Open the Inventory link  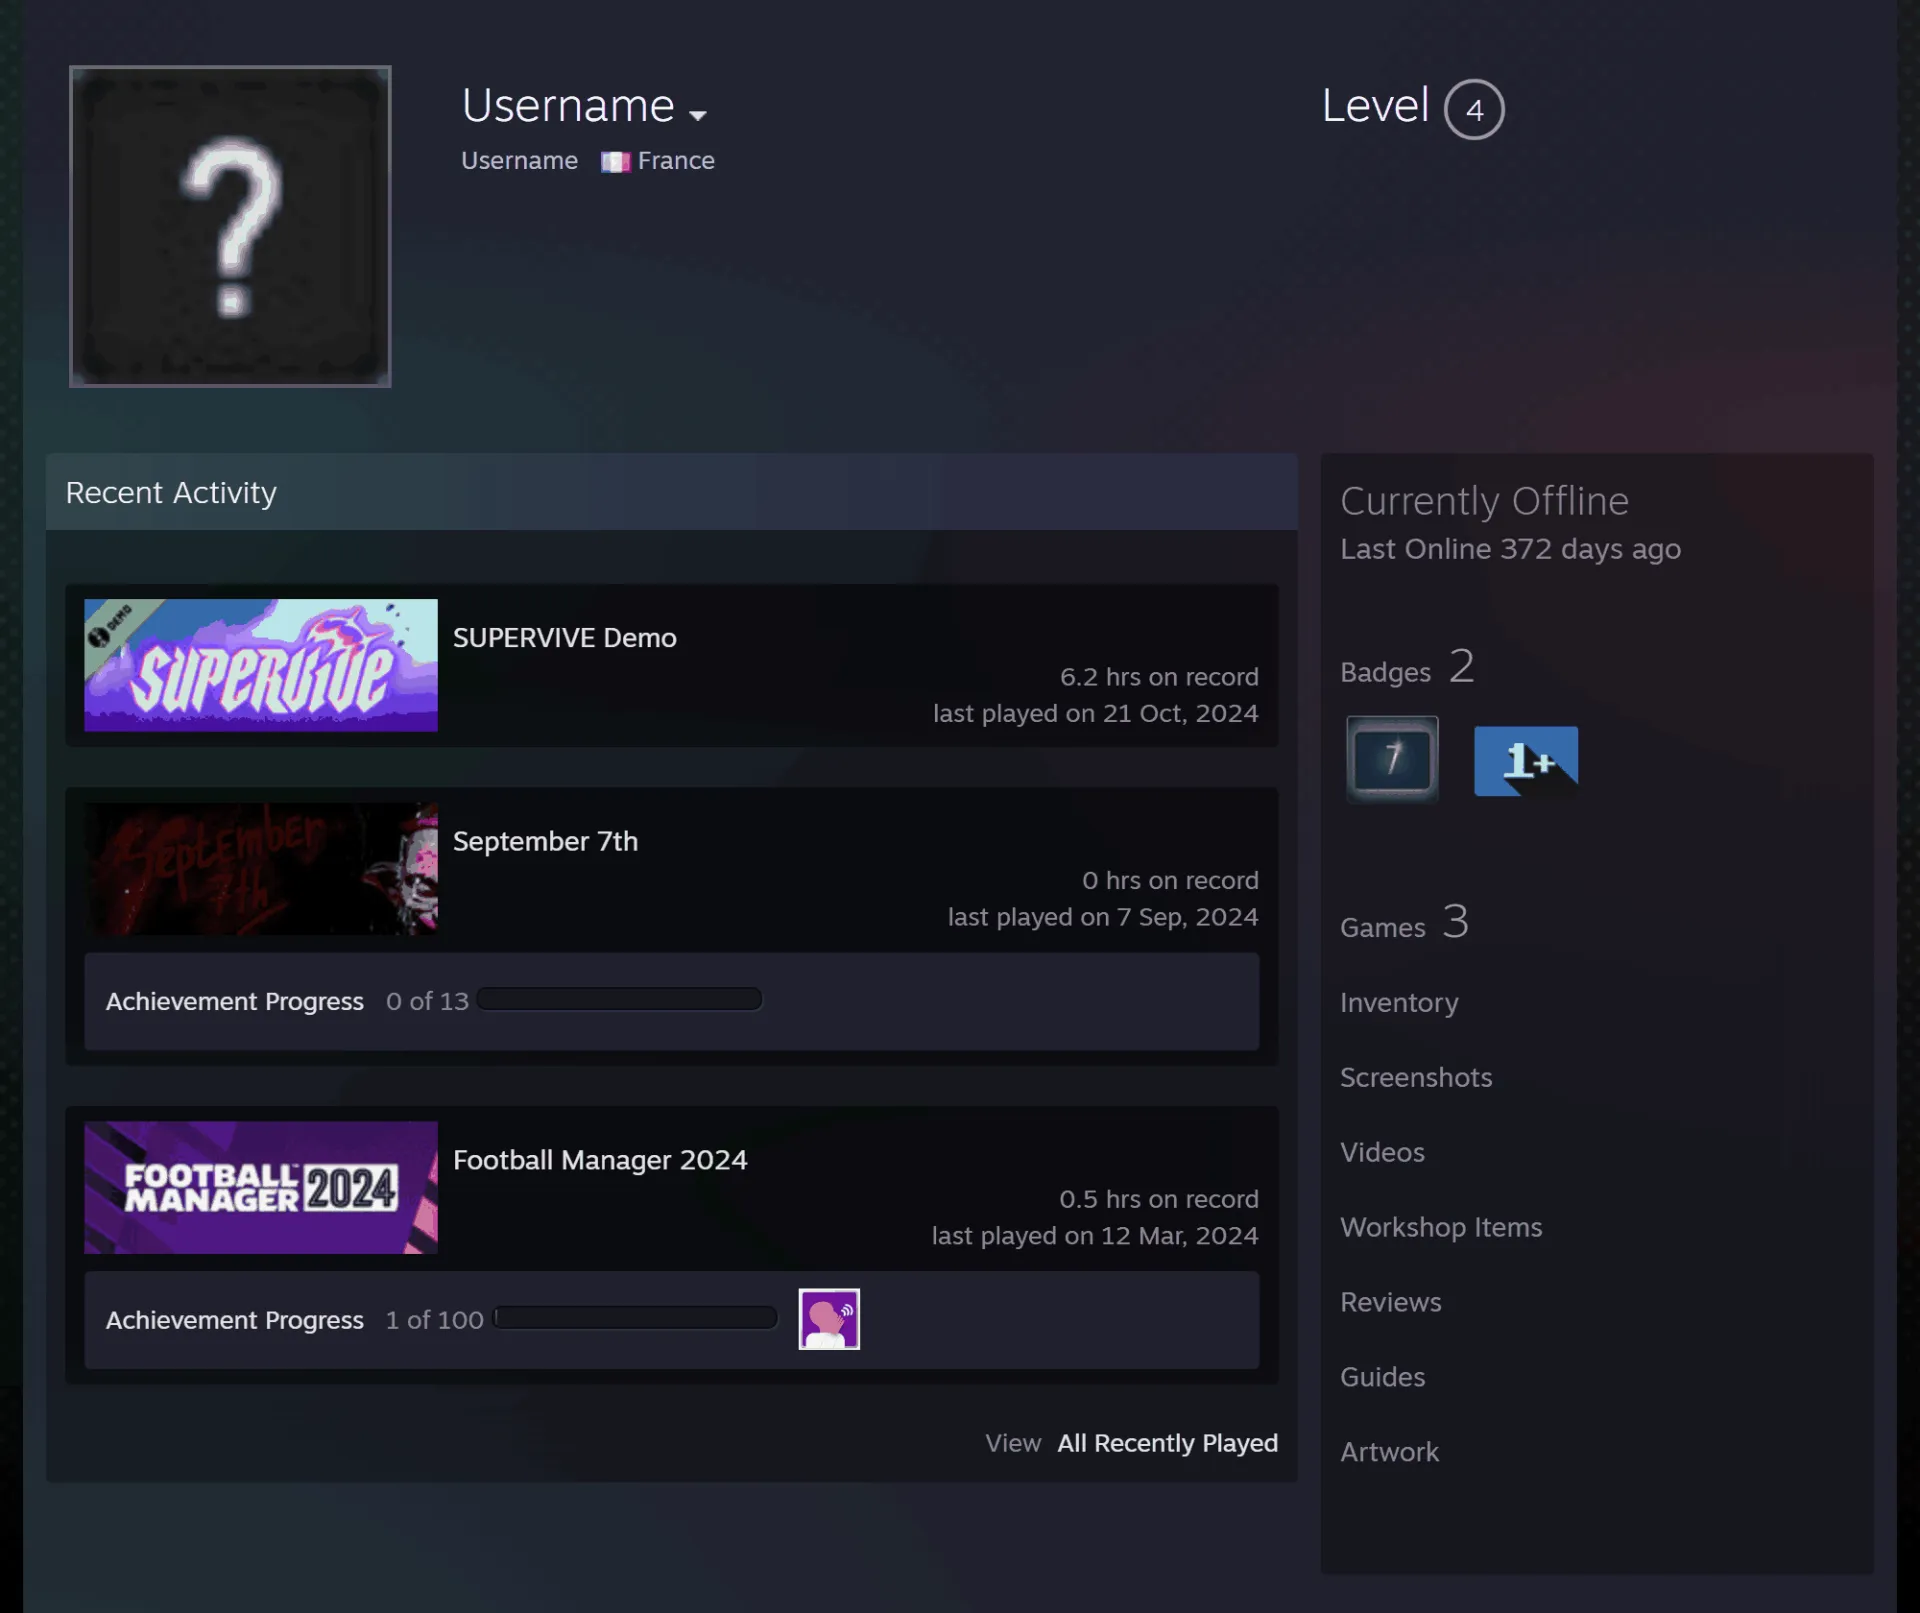coord(1399,1002)
